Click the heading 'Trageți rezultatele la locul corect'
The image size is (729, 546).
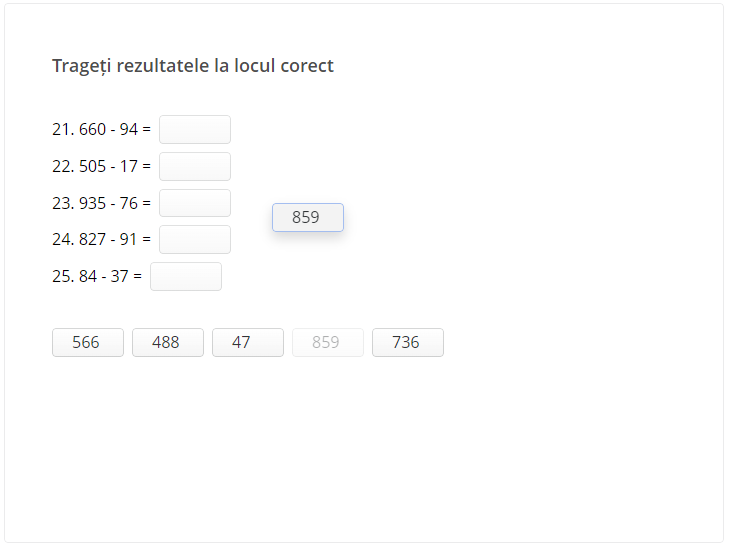point(193,66)
